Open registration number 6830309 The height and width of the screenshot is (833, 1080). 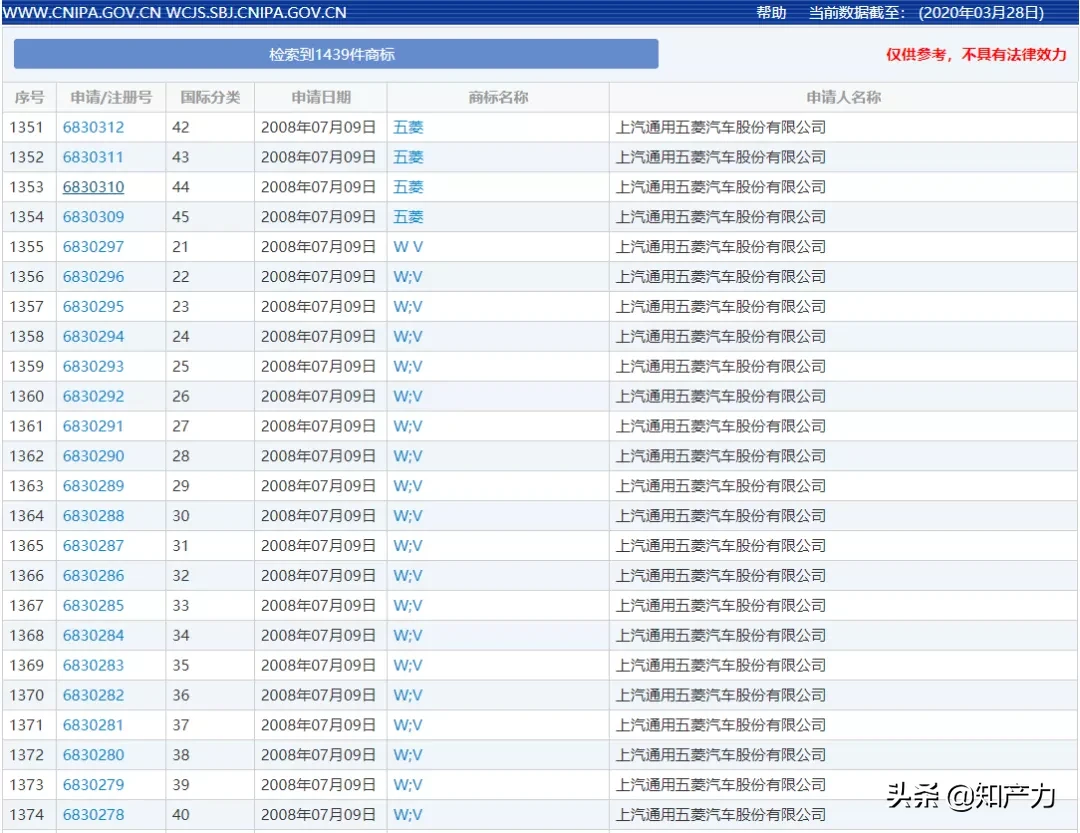94,217
